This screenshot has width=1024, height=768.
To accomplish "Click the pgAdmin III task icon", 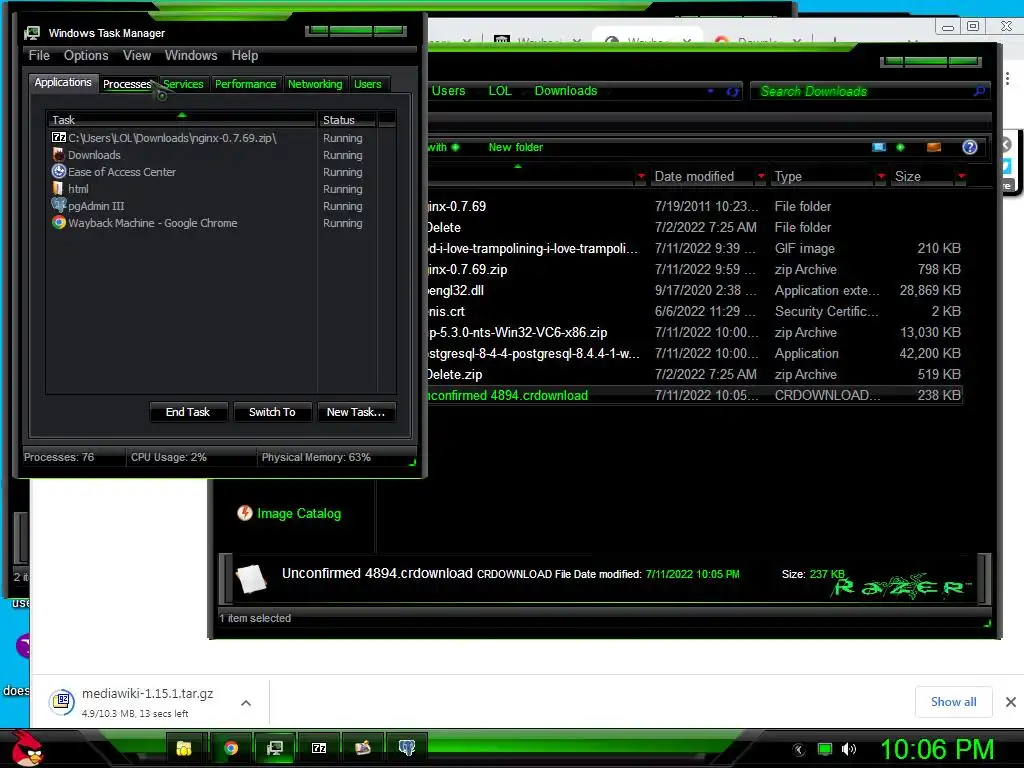I will pyautogui.click(x=59, y=205).
